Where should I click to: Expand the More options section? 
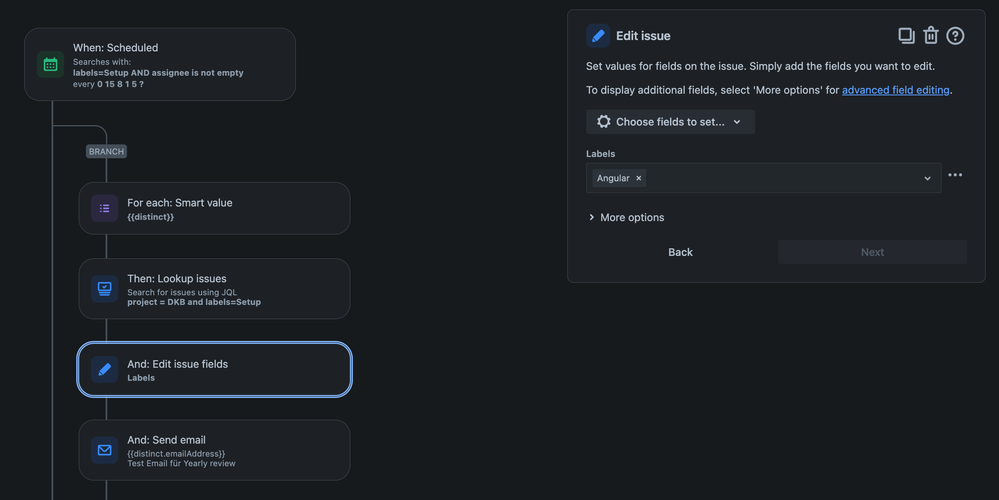coord(626,217)
